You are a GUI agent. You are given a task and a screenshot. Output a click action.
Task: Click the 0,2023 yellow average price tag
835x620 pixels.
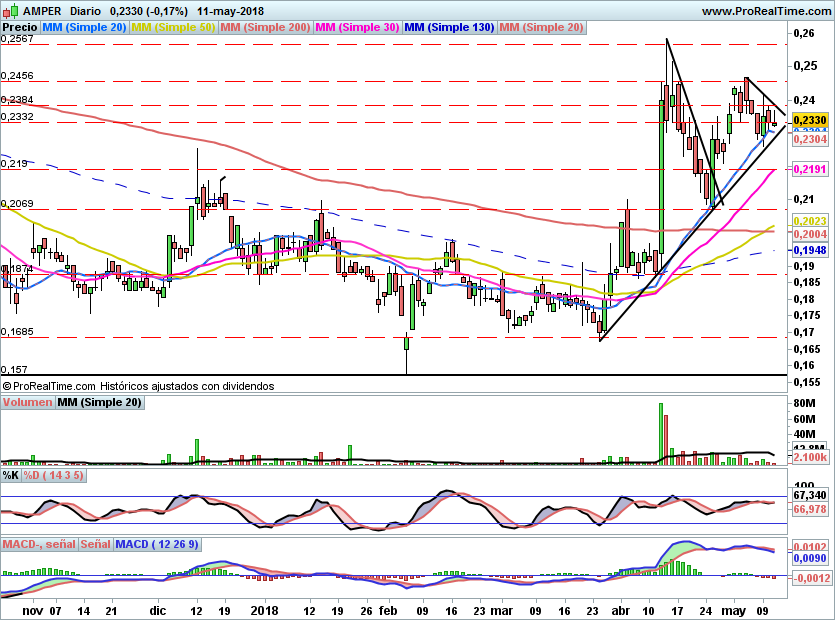810,221
